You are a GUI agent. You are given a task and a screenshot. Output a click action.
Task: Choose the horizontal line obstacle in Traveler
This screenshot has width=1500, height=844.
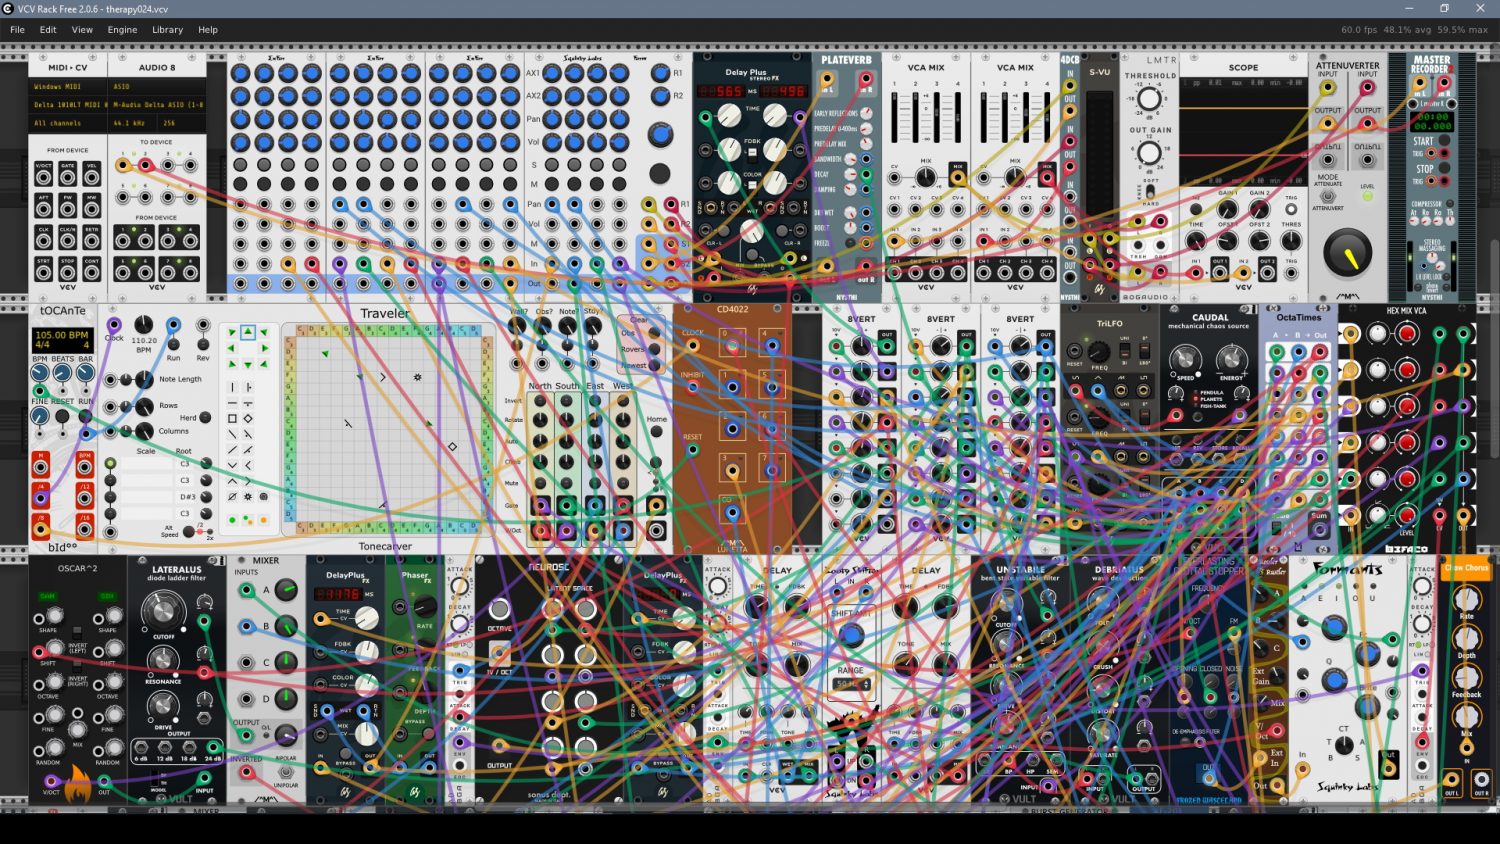tap(232, 403)
